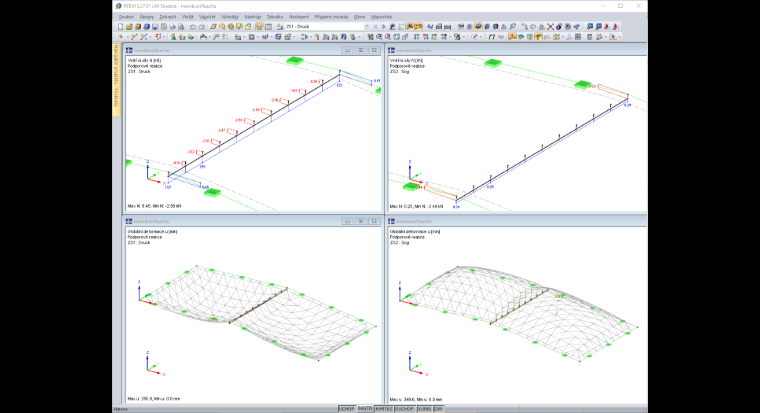Open the Okna menu
Image resolution: width=760 pixels, height=413 pixels.
click(x=359, y=16)
